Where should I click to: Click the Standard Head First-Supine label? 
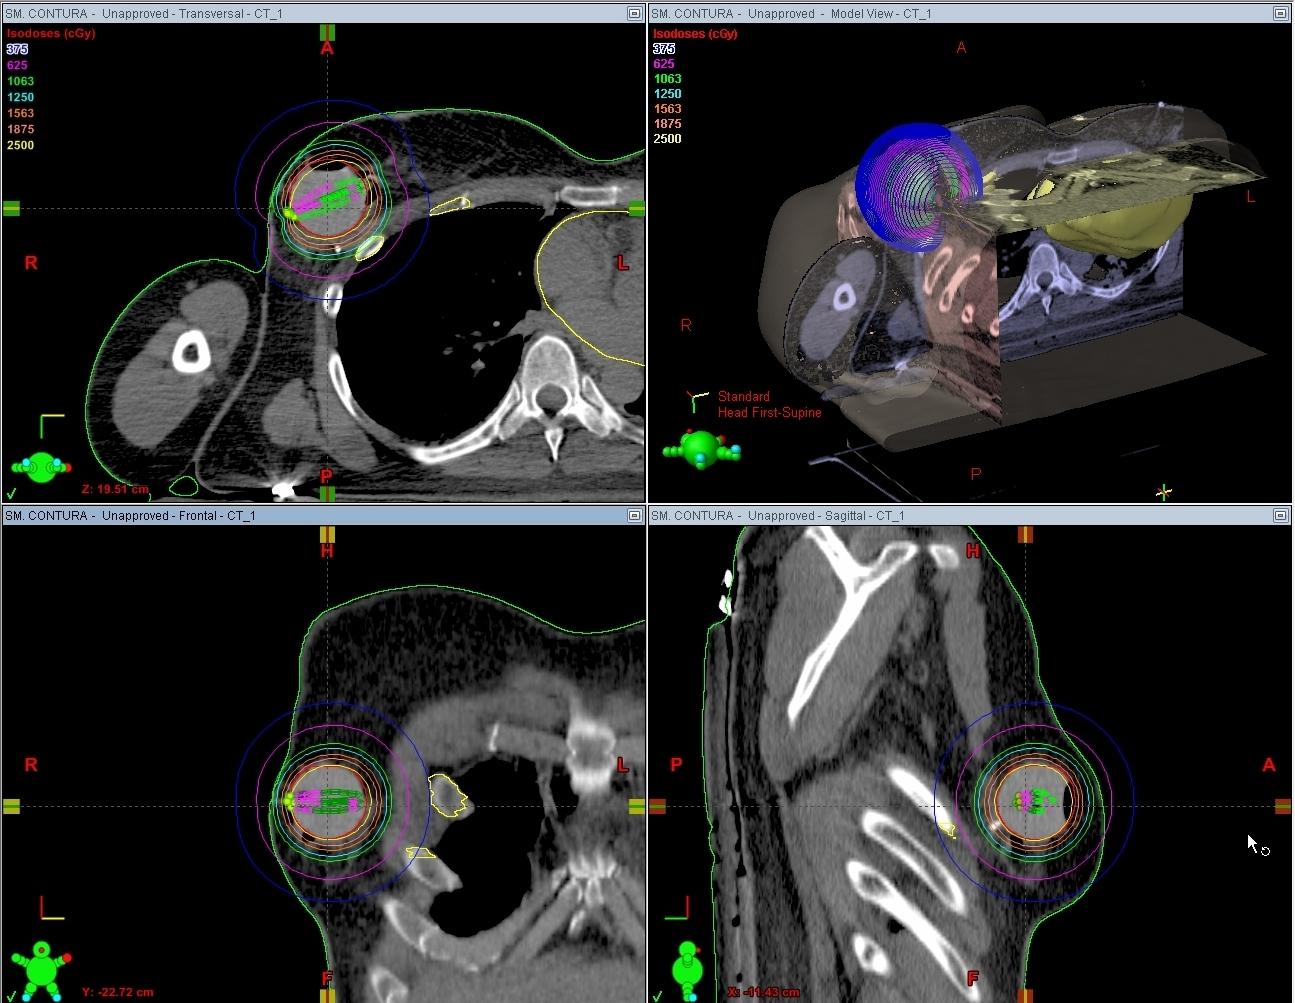point(768,404)
